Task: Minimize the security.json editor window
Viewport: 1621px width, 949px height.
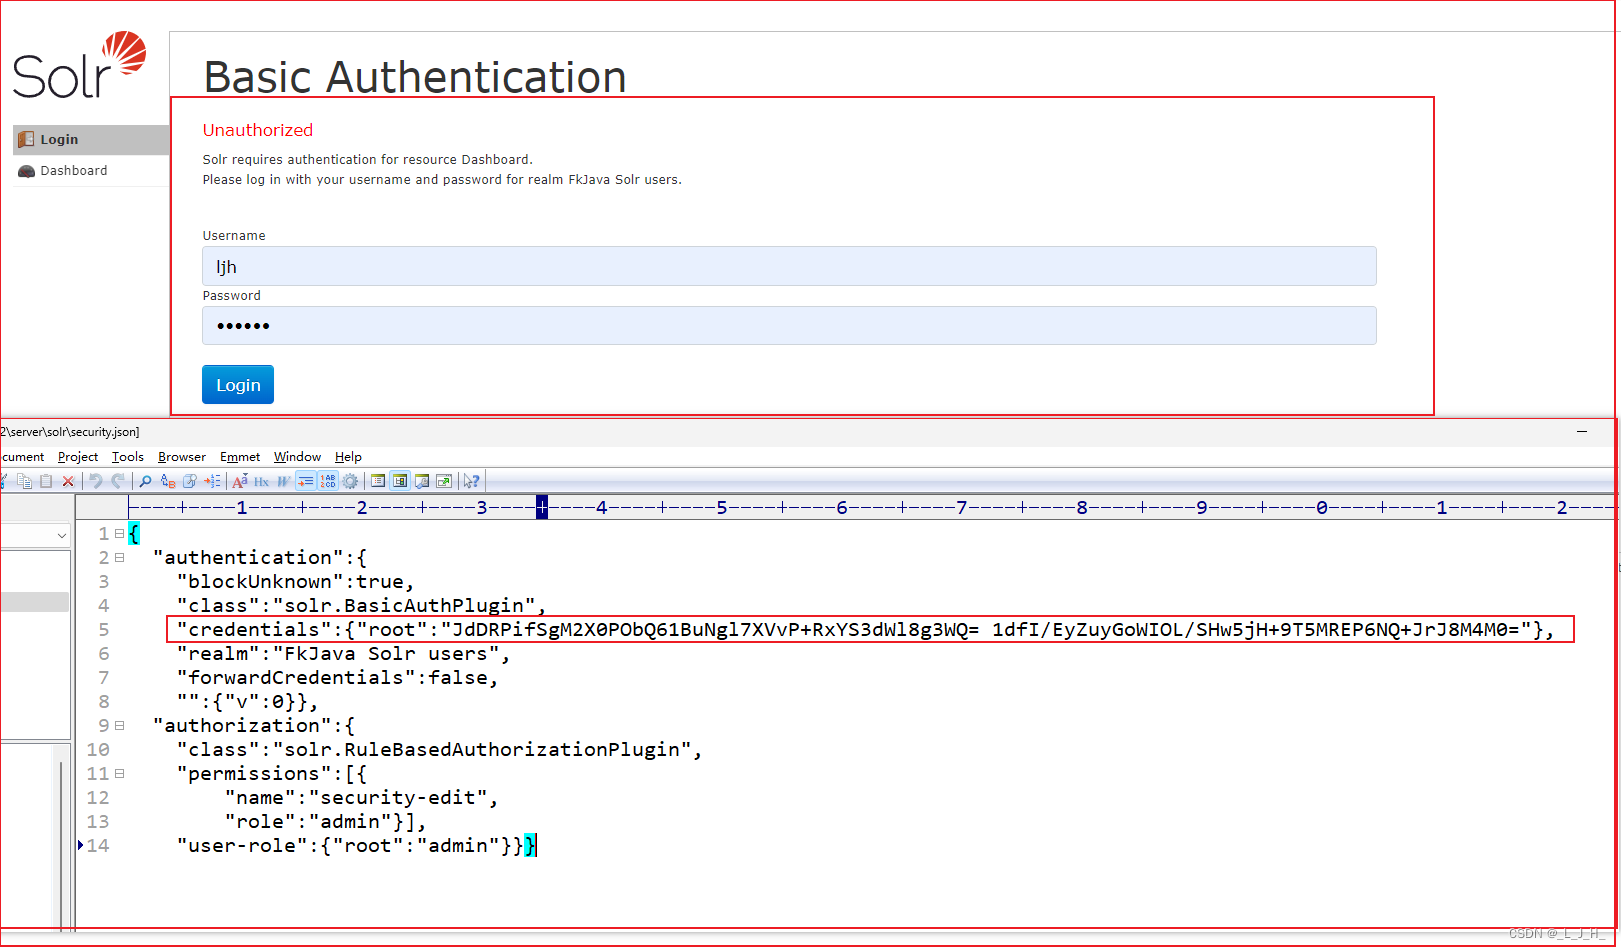Action: click(1582, 432)
